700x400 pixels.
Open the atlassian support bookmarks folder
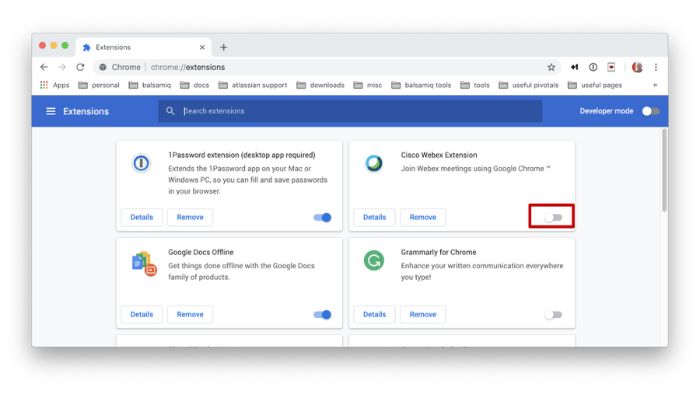coord(253,85)
